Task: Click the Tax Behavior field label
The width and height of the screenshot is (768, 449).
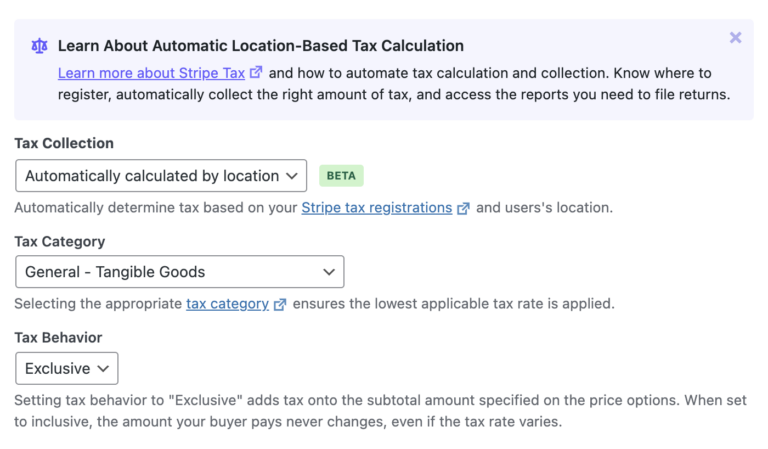Action: click(x=58, y=337)
